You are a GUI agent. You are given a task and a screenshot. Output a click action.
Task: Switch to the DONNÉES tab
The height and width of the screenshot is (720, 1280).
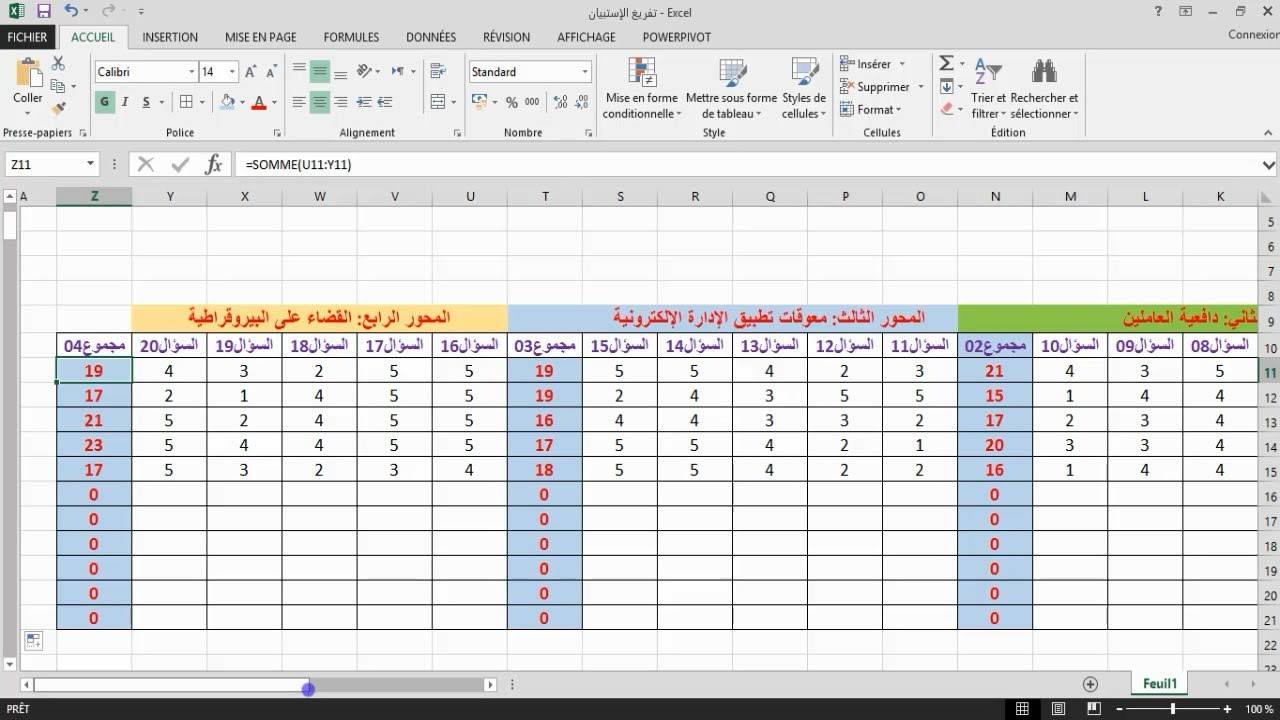coord(431,37)
